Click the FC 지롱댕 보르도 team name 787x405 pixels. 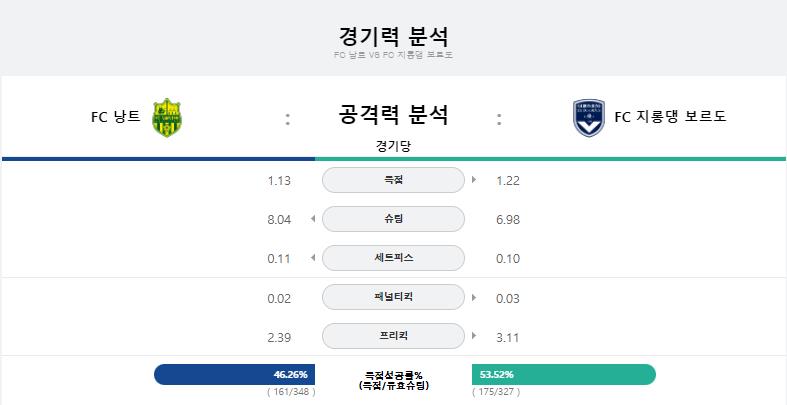point(670,117)
